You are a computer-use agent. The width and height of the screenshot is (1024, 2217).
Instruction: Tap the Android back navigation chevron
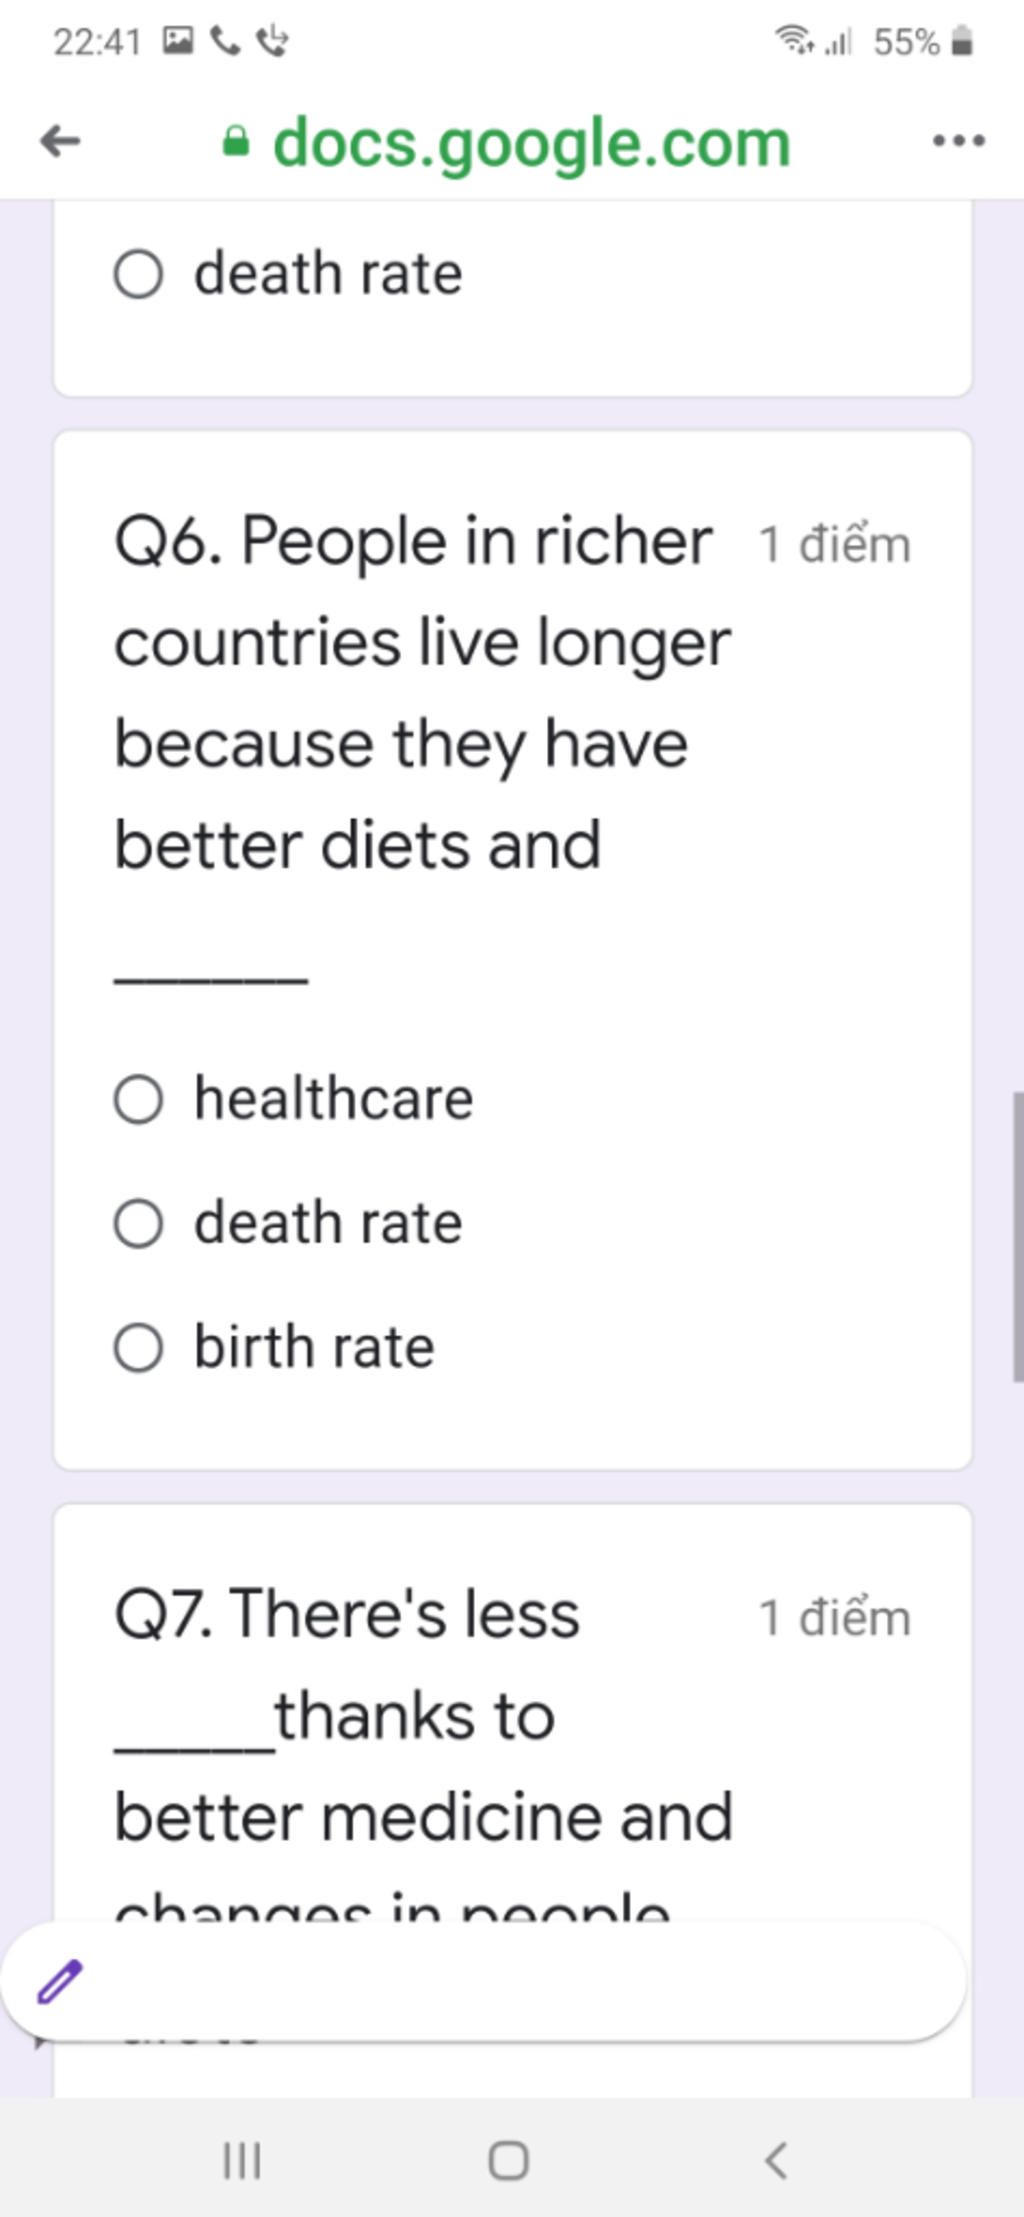pos(776,2160)
